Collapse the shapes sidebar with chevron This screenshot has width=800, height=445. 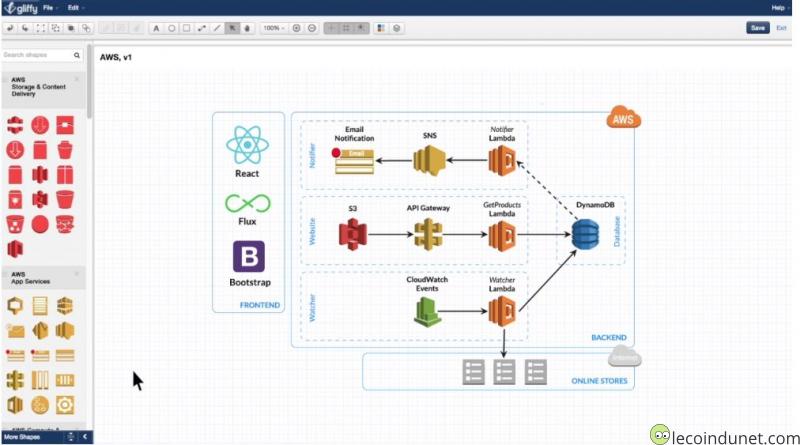coord(85,437)
